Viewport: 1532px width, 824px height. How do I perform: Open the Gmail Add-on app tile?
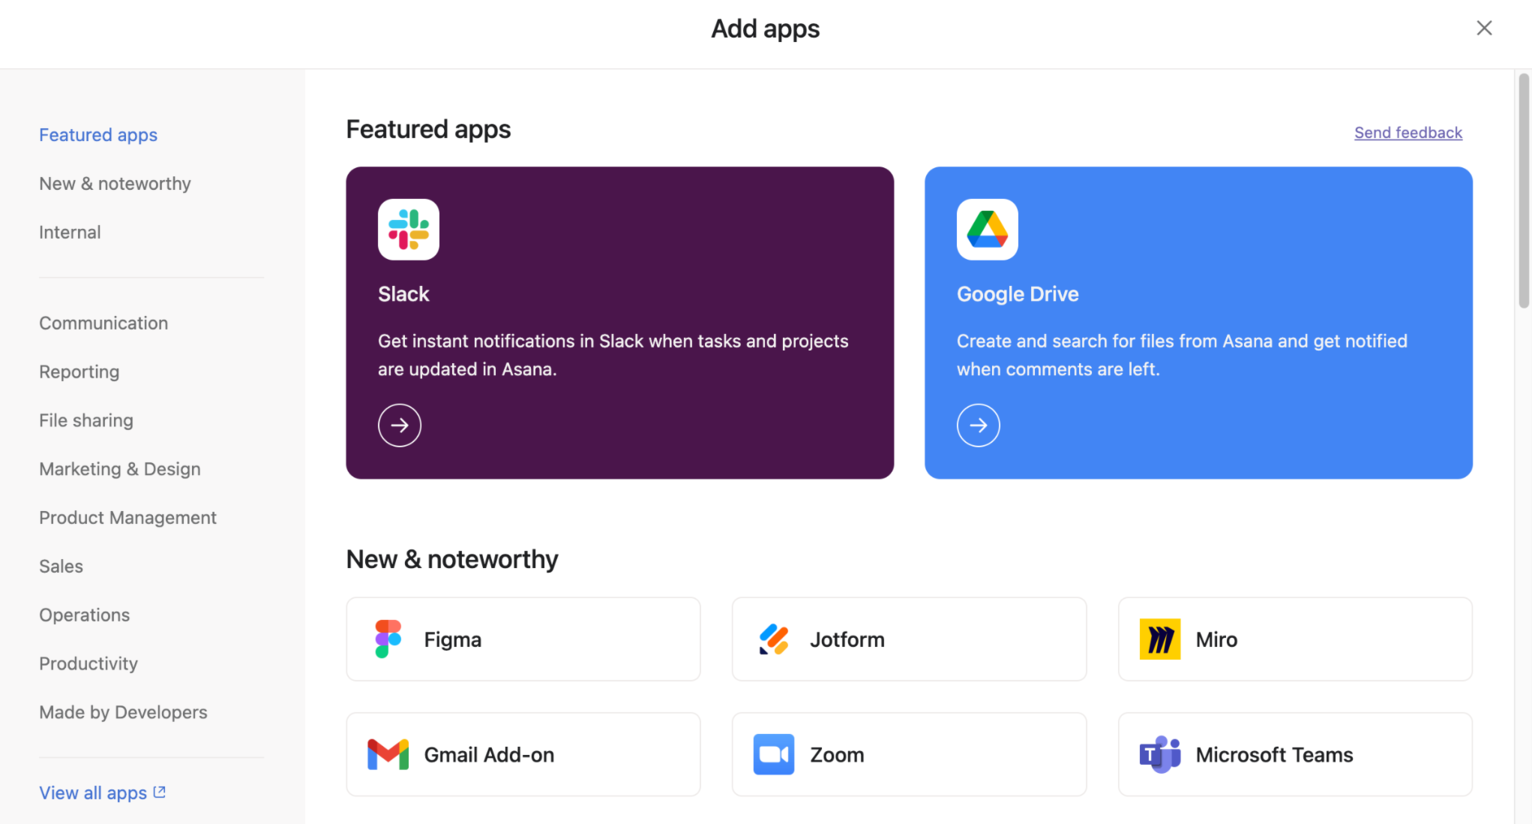[523, 754]
